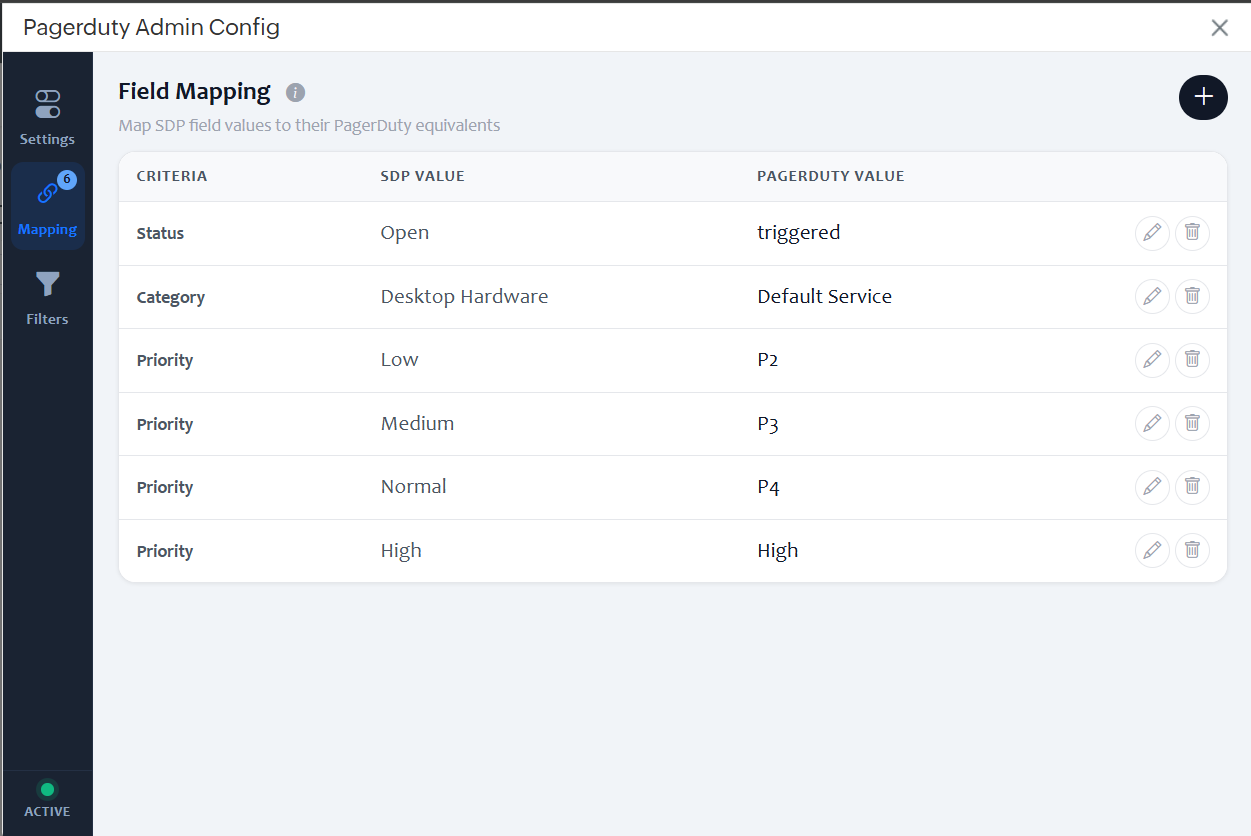1251x836 pixels.
Task: Open the Settings sidebar tab
Action: point(47,118)
